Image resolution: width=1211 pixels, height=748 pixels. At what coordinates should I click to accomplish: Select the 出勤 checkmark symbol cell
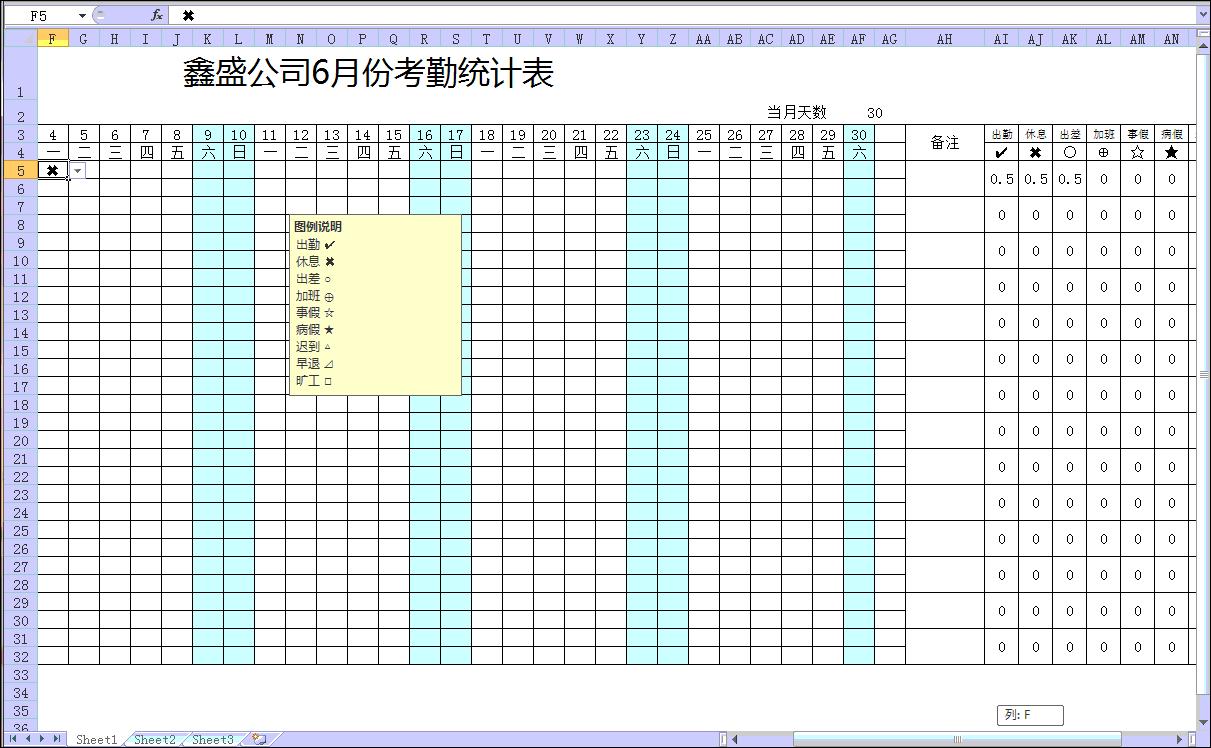(x=1001, y=152)
